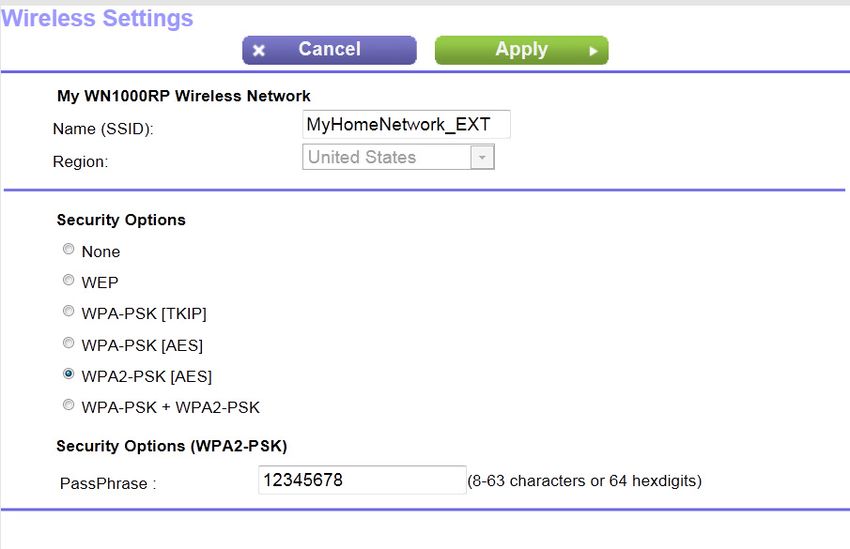
Task: Click the Apply button label
Action: tap(521, 50)
